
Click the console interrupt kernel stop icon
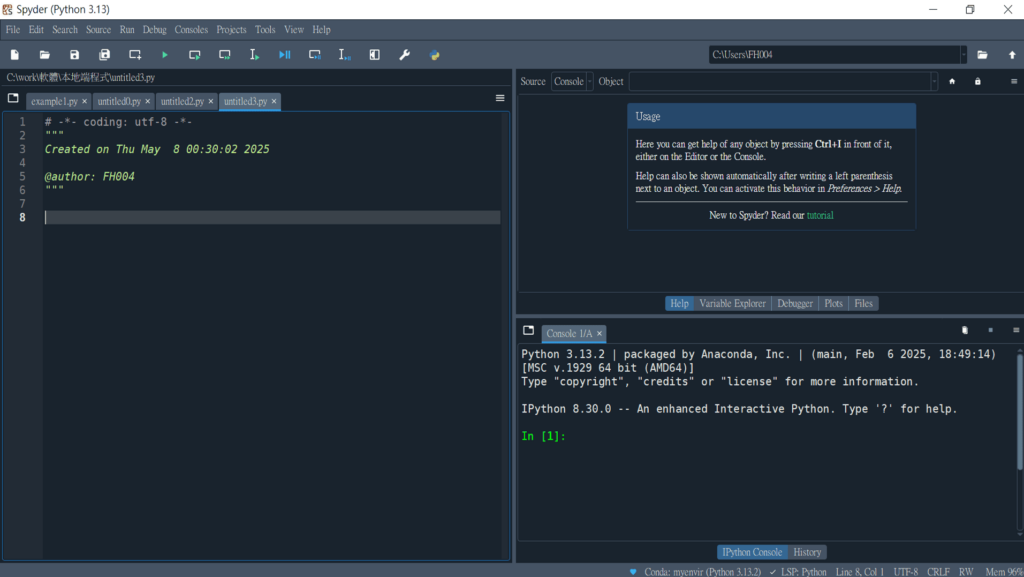[990, 330]
